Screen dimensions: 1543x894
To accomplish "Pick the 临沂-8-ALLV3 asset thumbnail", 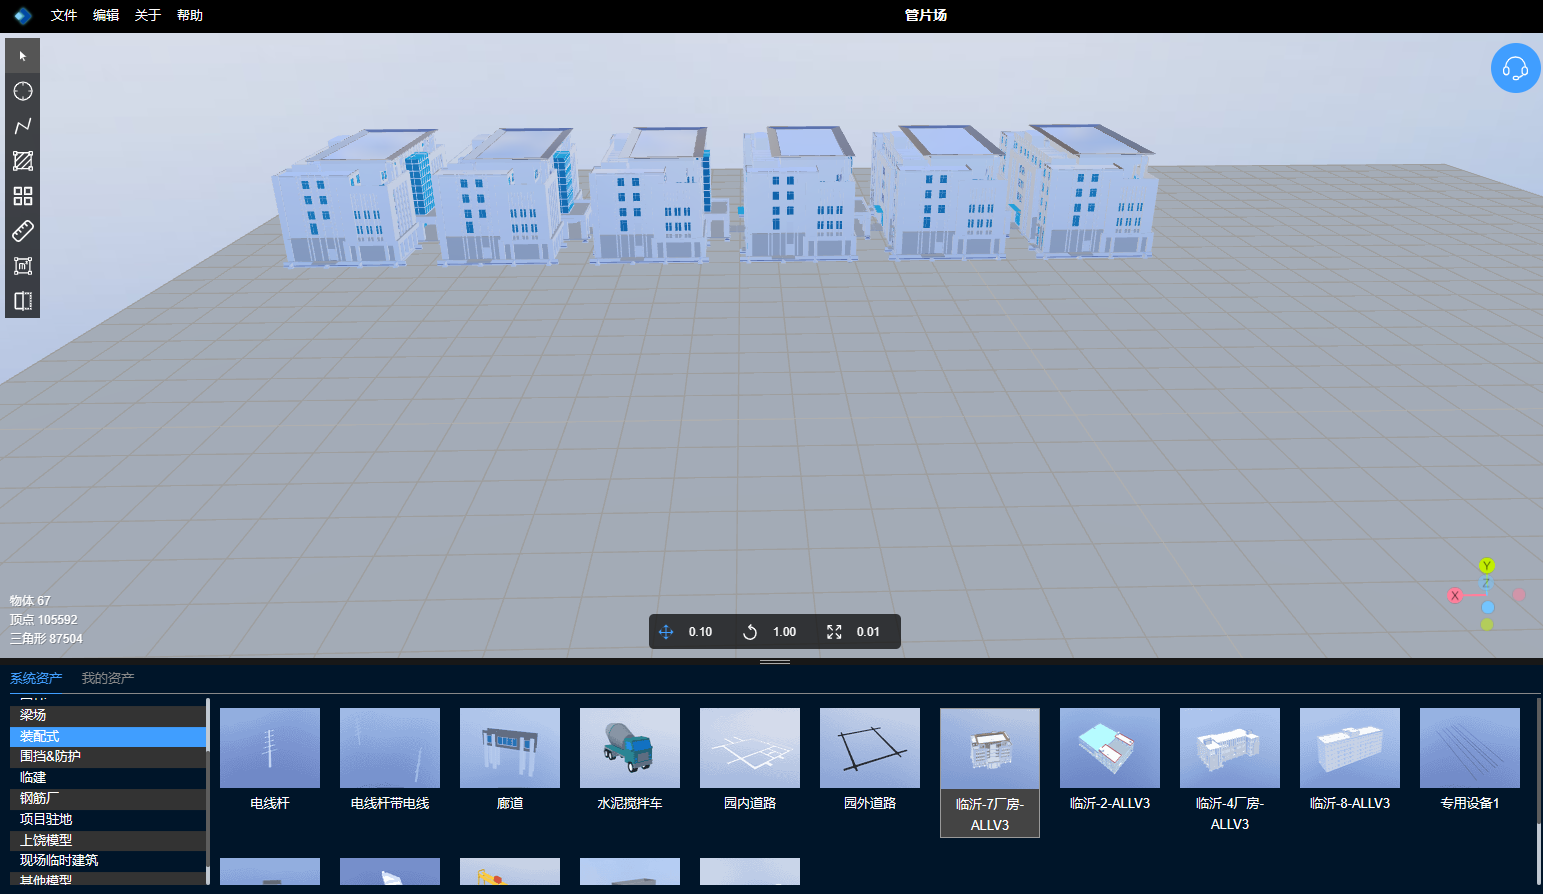I will tap(1350, 748).
